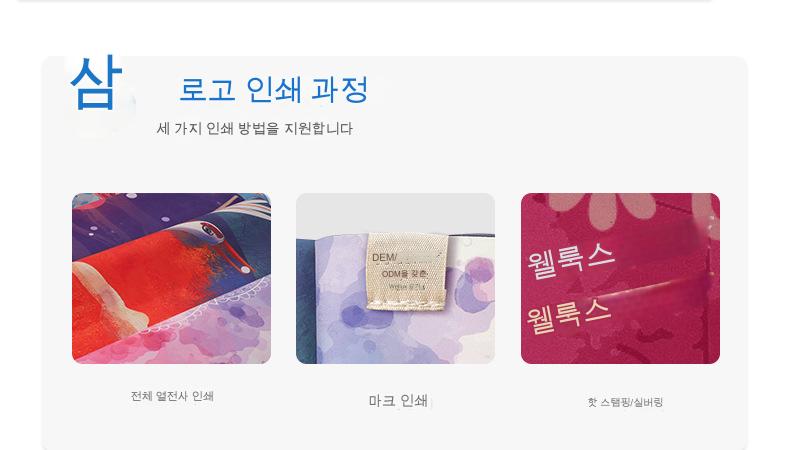Open the magenta hot stamping thumbnail

pos(620,278)
